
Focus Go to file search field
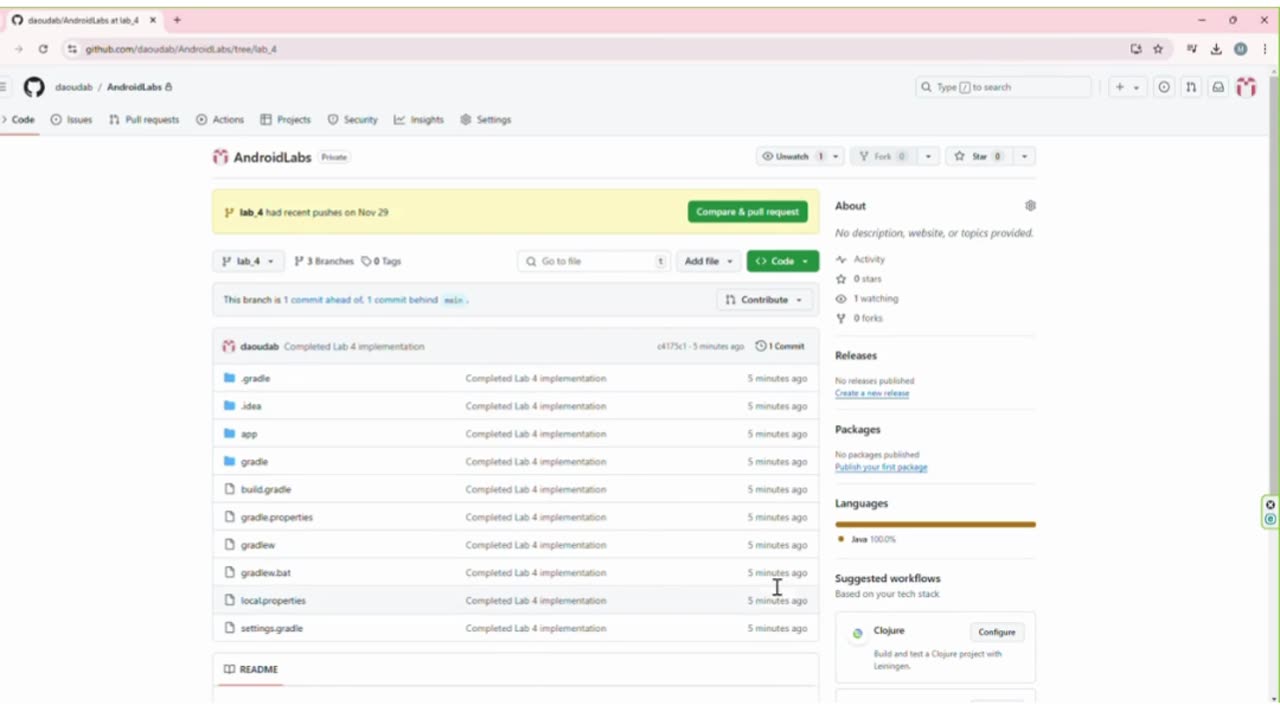click(x=593, y=262)
